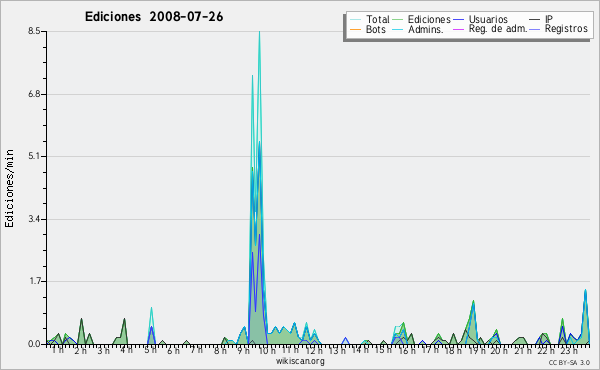Viewport: 600px width, 370px height.
Task: Click the 10 h axis label
Action: pyautogui.click(x=266, y=350)
